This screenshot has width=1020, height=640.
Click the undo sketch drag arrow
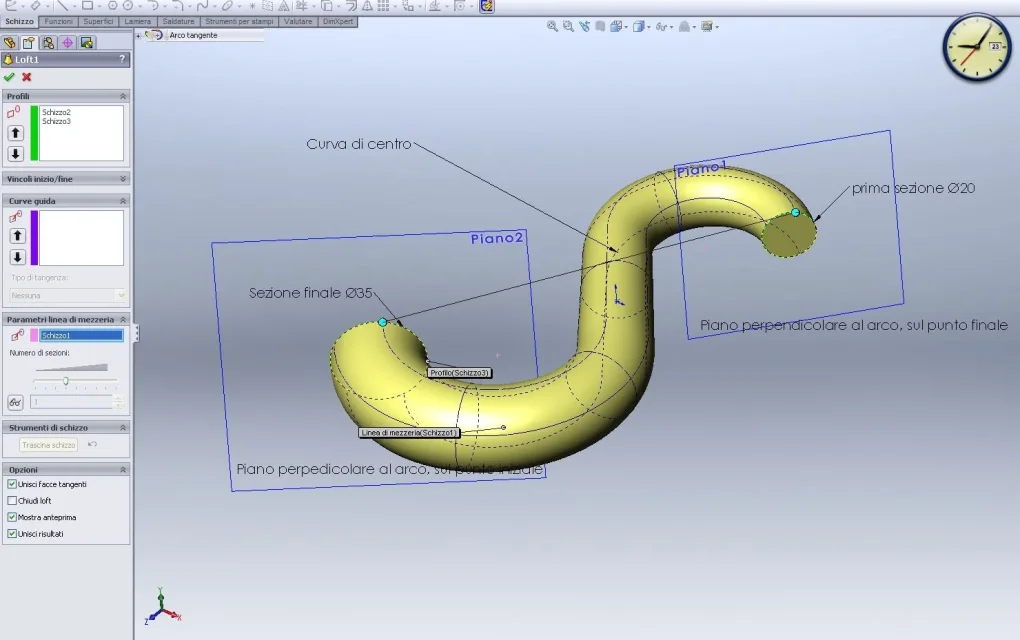92,444
